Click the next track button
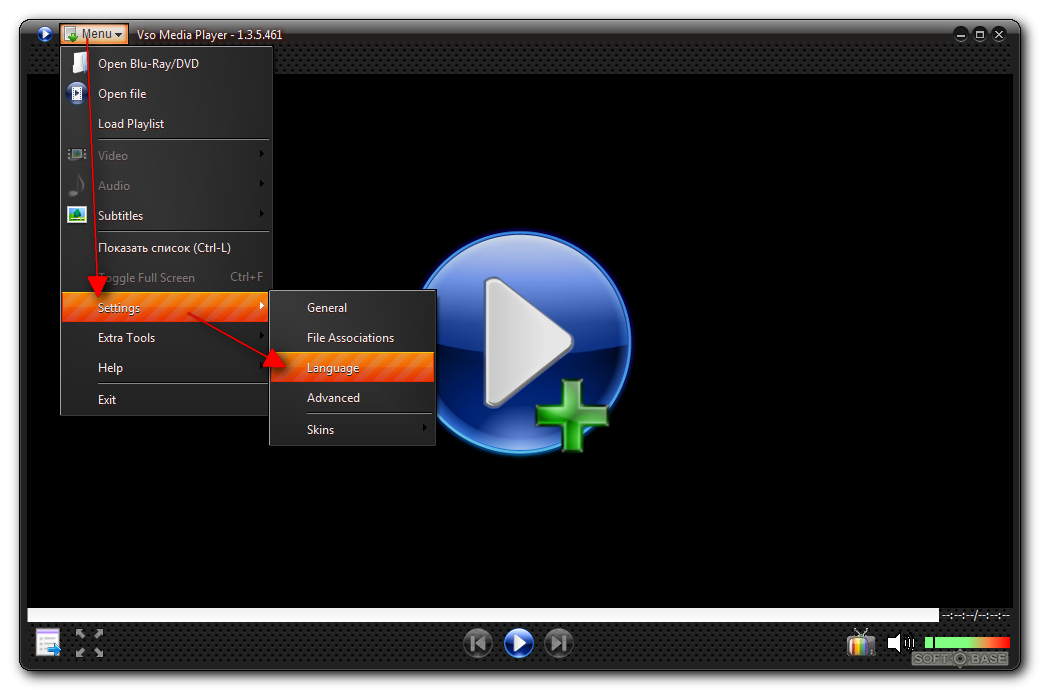This screenshot has height=690, width=1040. pos(559,643)
